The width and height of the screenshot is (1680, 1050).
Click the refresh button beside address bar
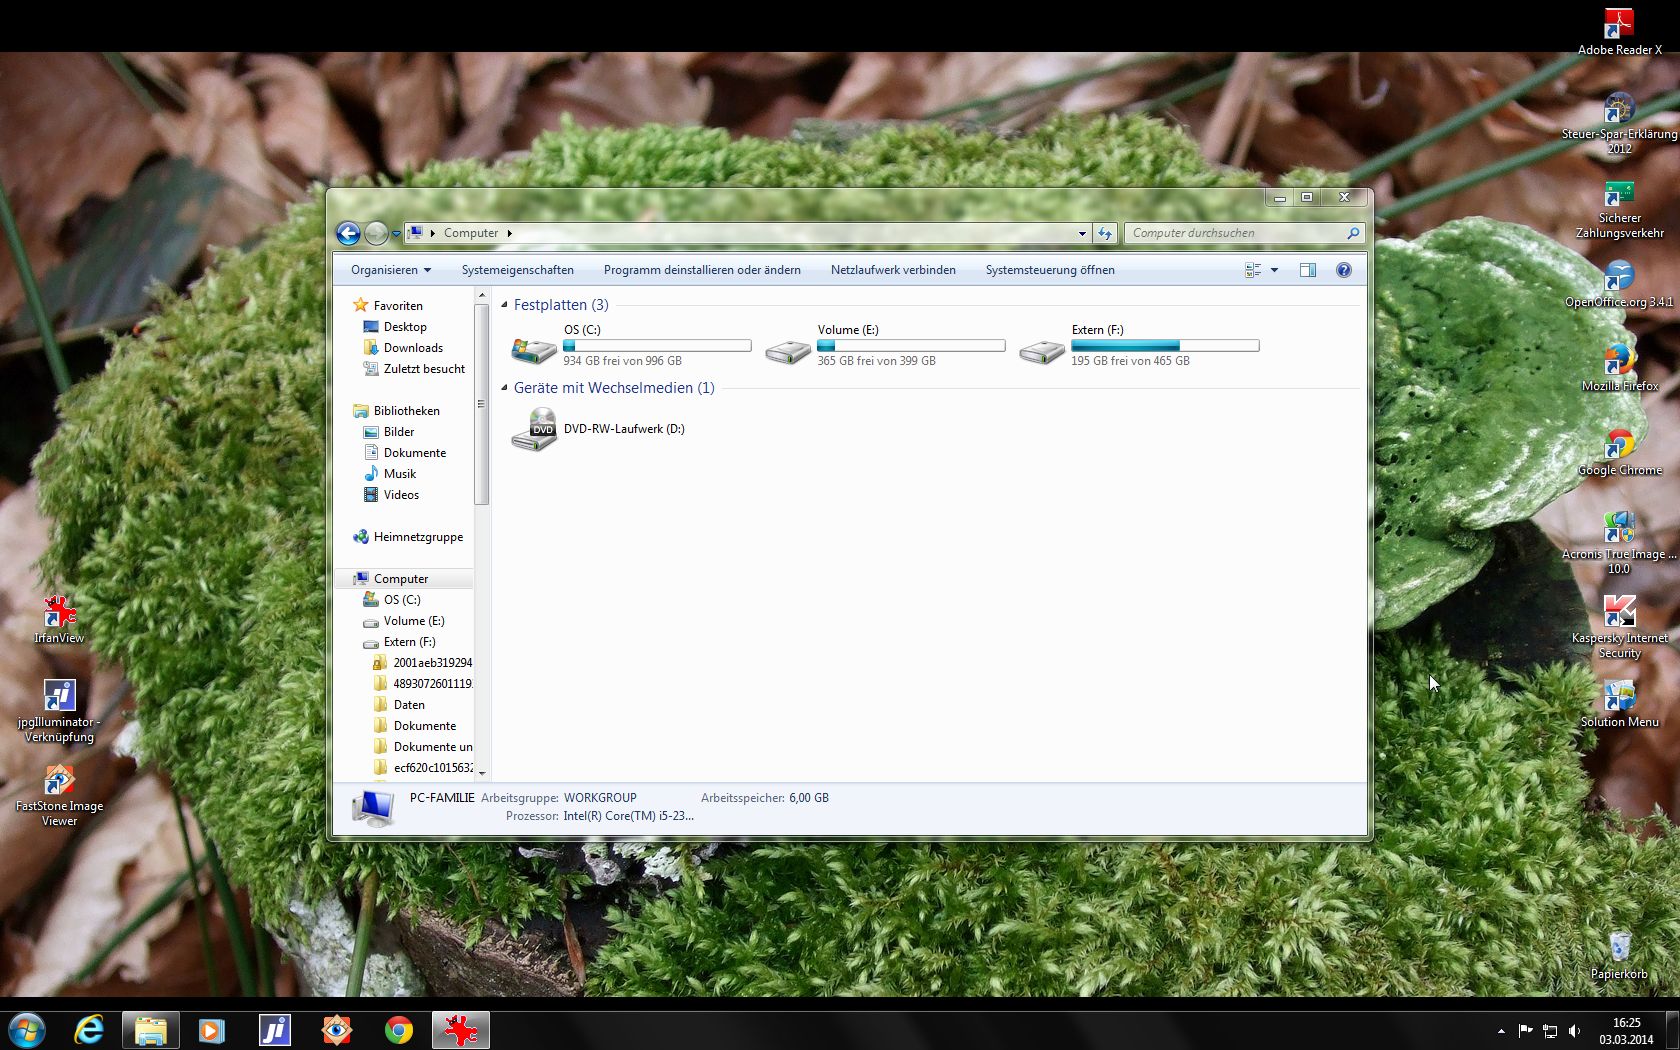coord(1104,233)
